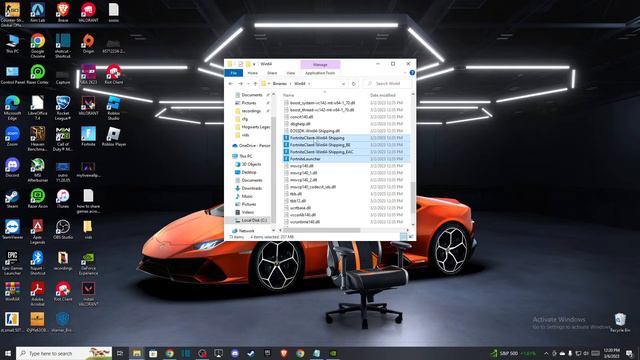Select the MSI Afterburner desktop icon

(x=38, y=170)
